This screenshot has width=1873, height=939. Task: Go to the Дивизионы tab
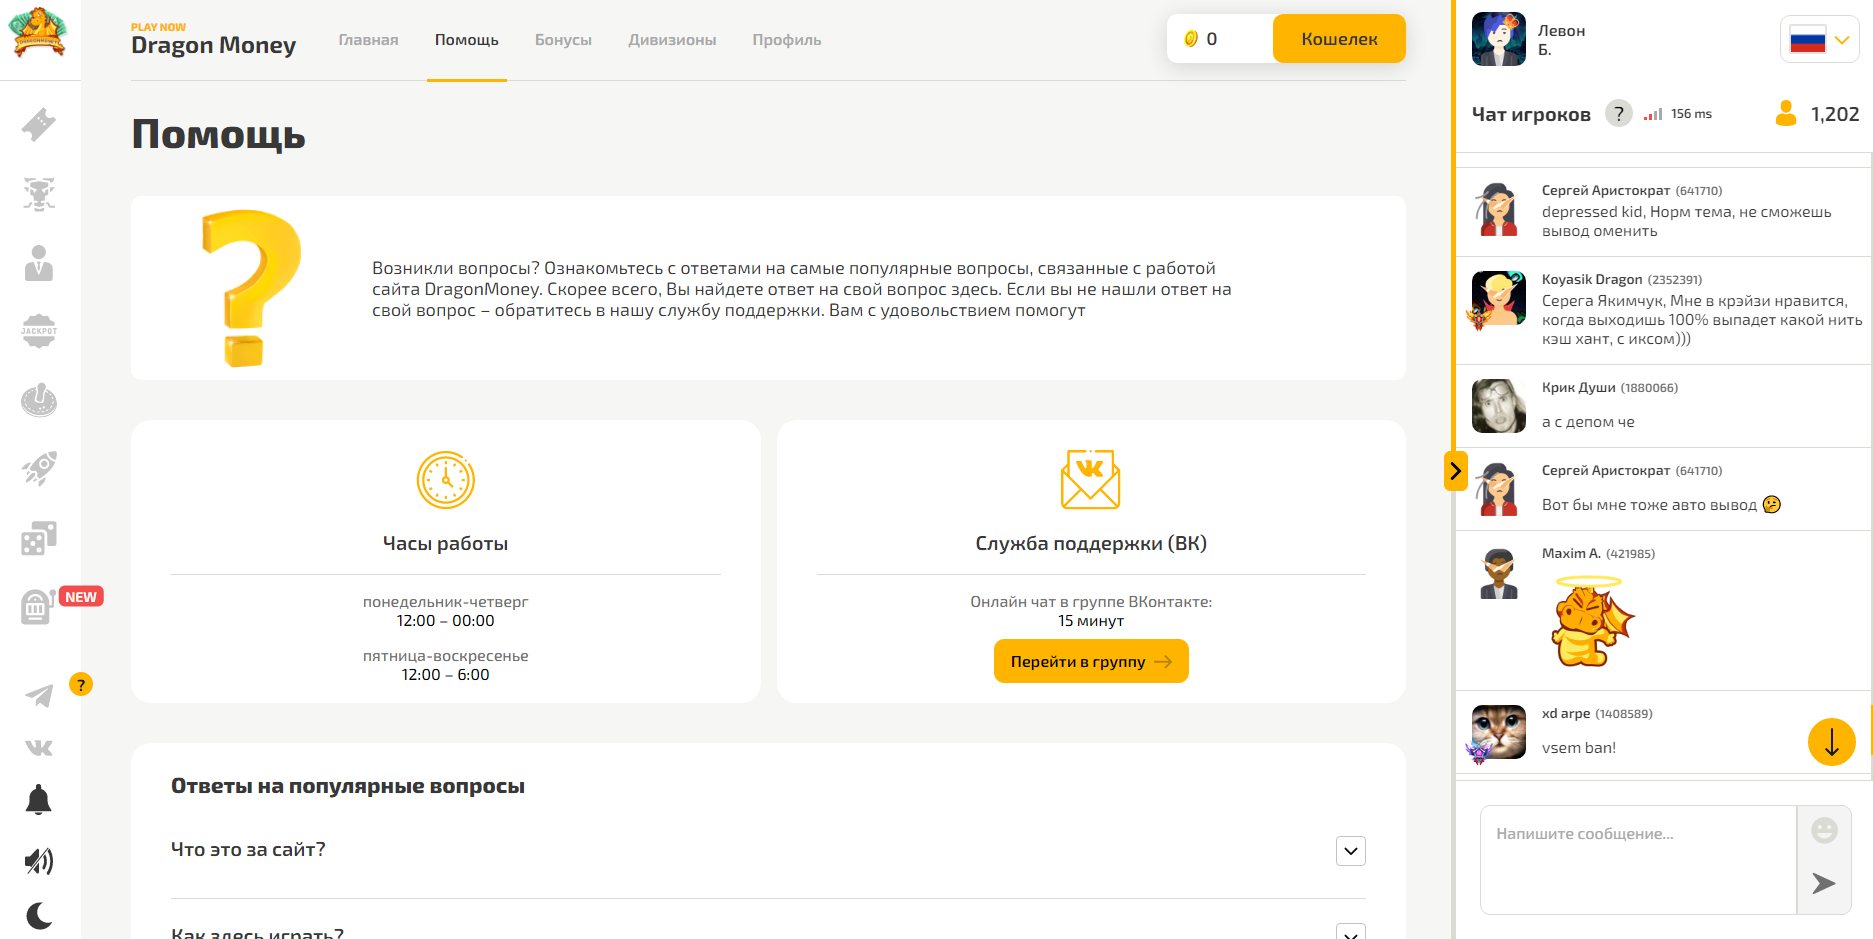672,40
